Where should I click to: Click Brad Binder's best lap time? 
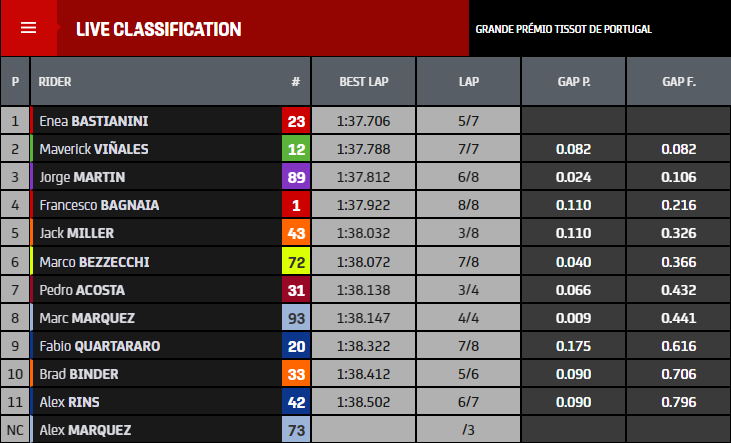pyautogui.click(x=364, y=375)
